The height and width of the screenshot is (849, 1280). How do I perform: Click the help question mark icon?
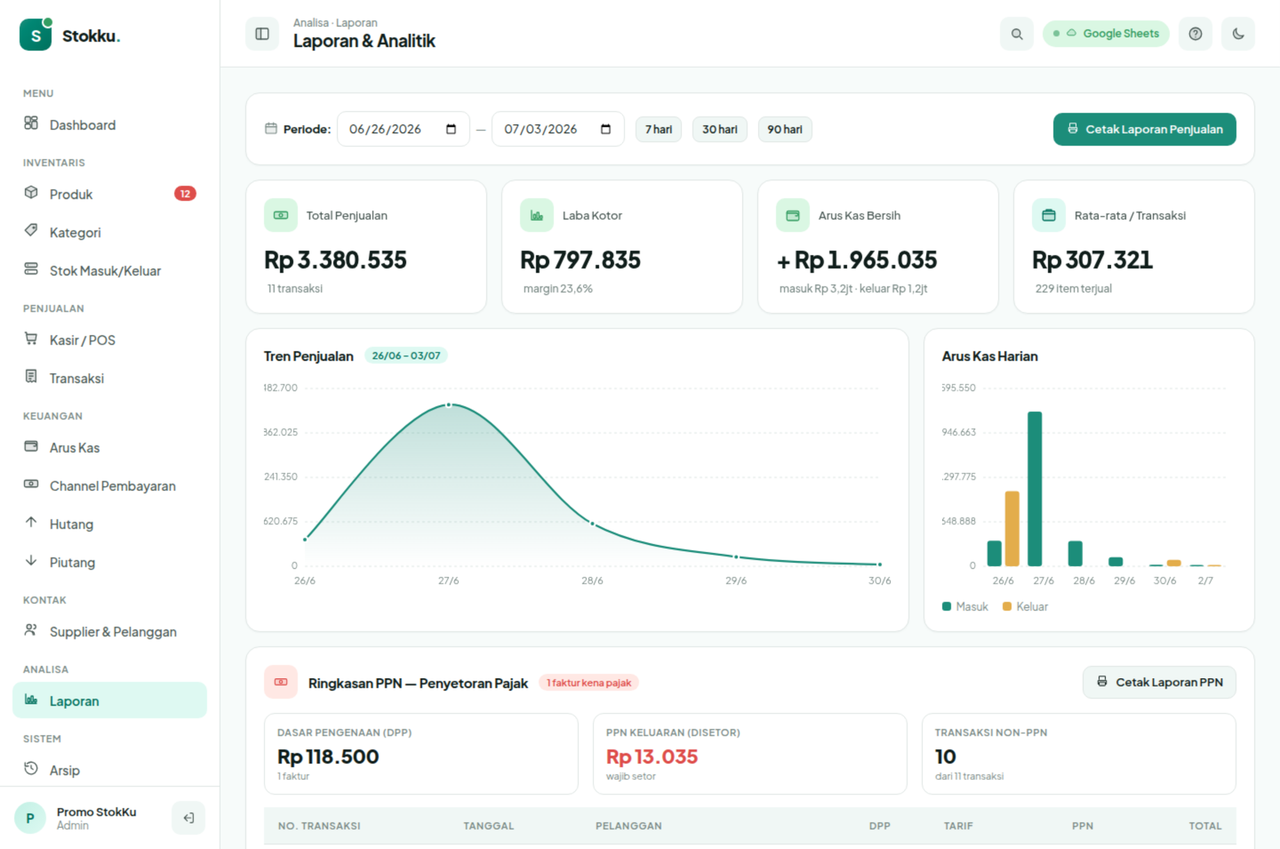(x=1195, y=34)
